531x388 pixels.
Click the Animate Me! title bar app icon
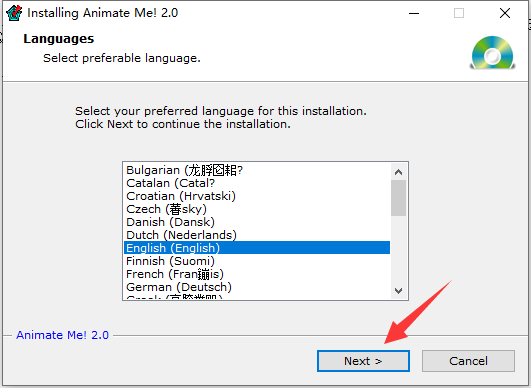coord(14,13)
